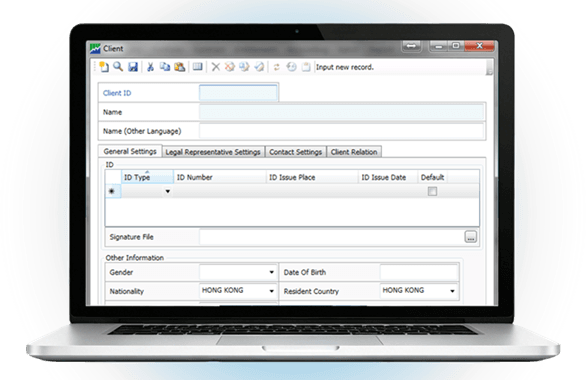Minimize the Client window

point(439,46)
